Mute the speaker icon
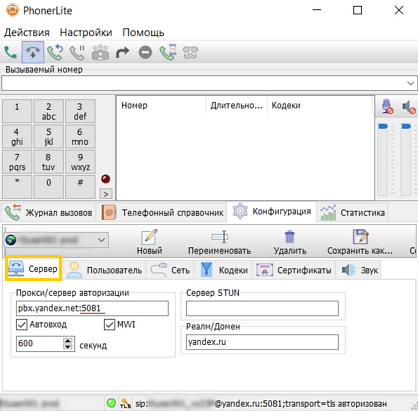The image size is (418, 411). (x=409, y=107)
